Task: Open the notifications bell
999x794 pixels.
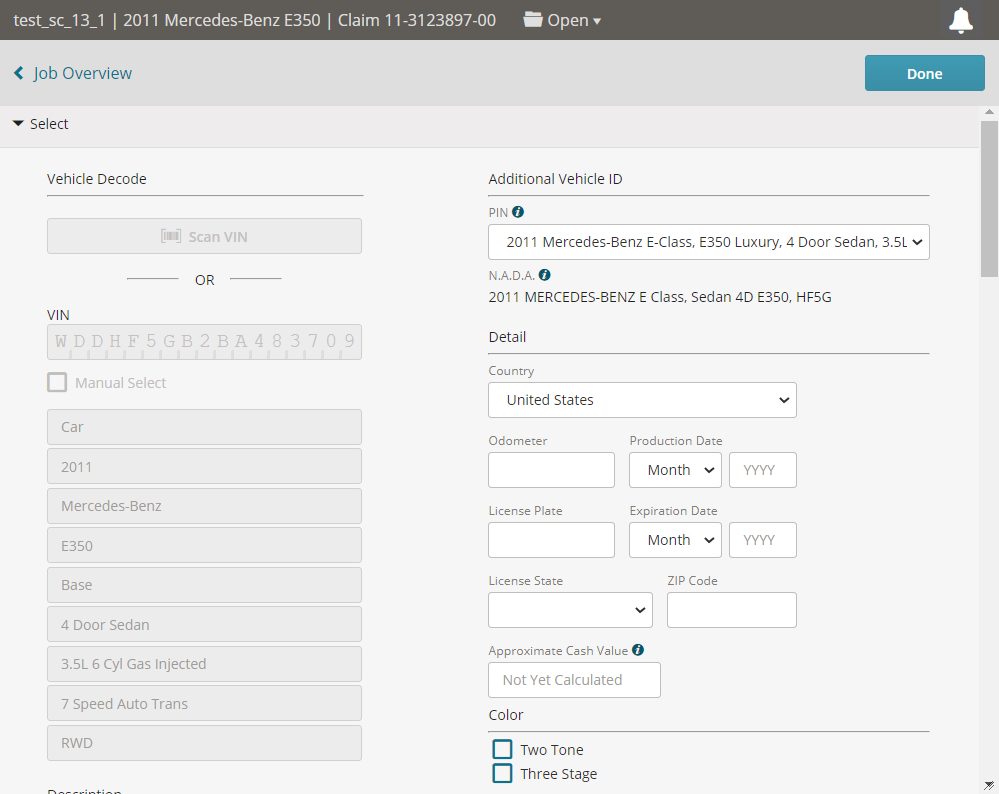Action: tap(961, 20)
